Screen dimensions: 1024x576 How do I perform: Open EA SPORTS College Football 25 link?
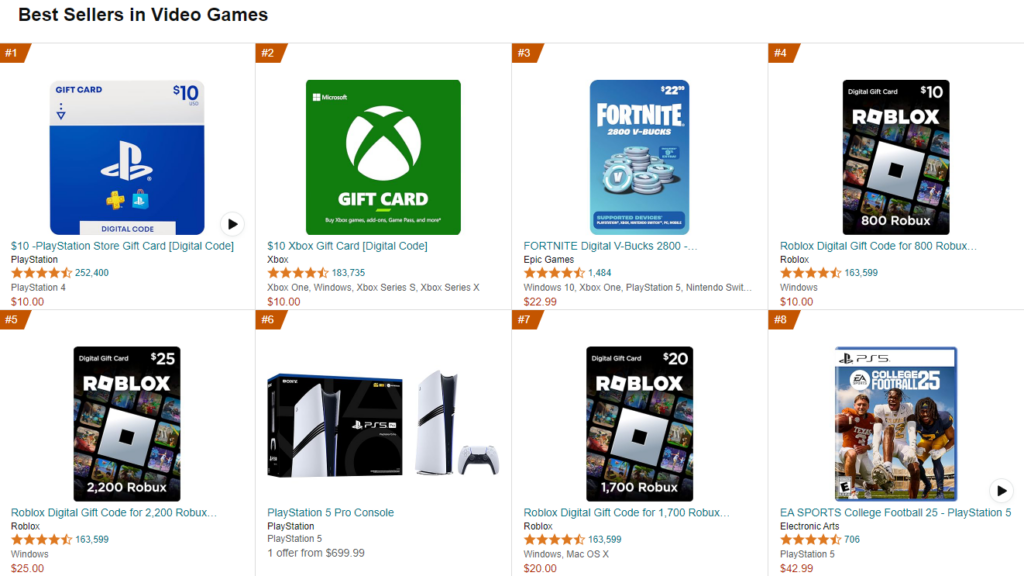[x=895, y=512]
